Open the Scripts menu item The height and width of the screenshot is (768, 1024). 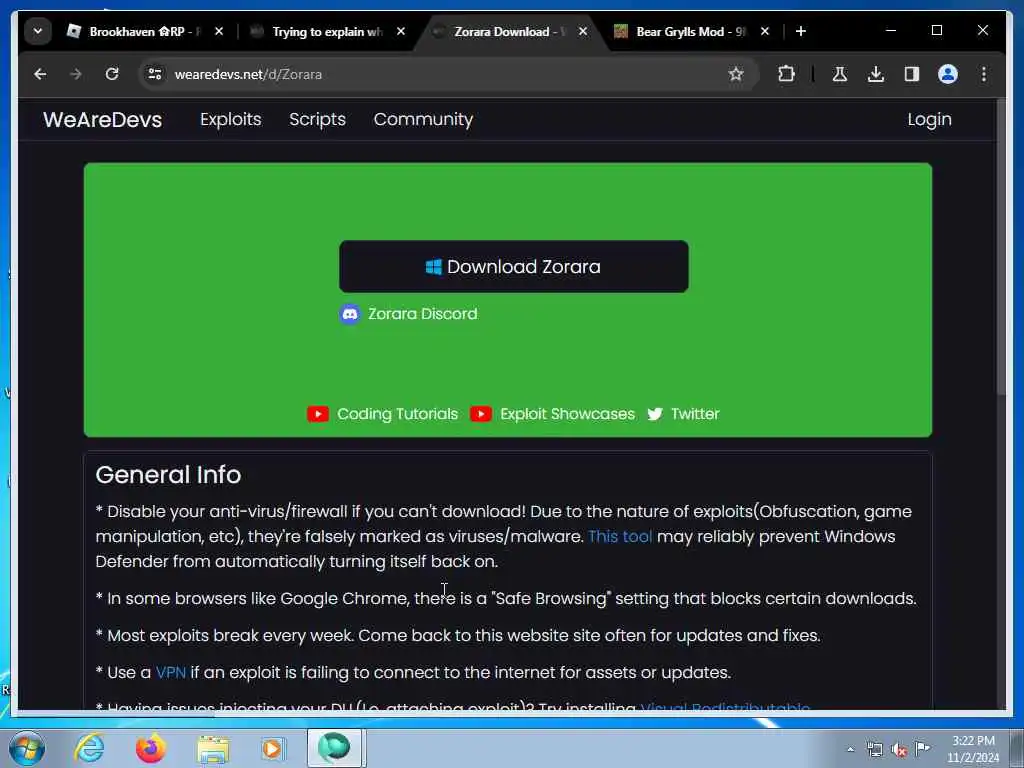coord(317,120)
